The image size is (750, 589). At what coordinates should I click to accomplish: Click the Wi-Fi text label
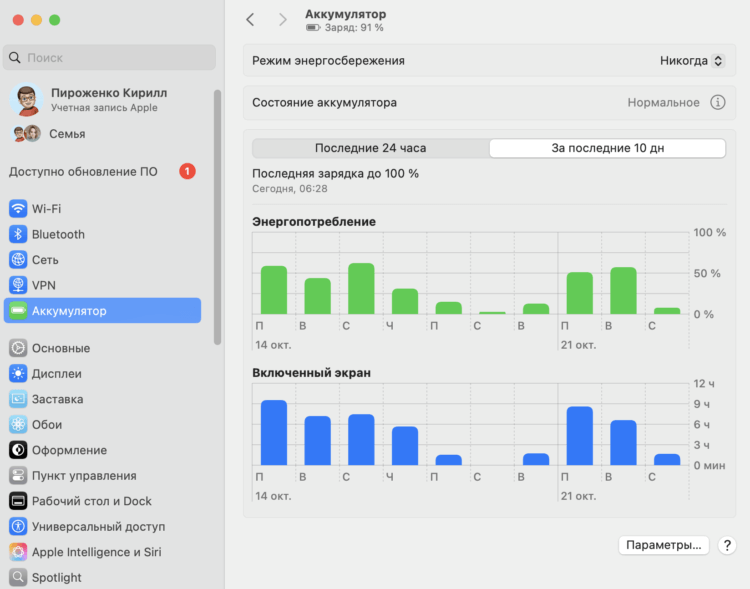tap(46, 209)
